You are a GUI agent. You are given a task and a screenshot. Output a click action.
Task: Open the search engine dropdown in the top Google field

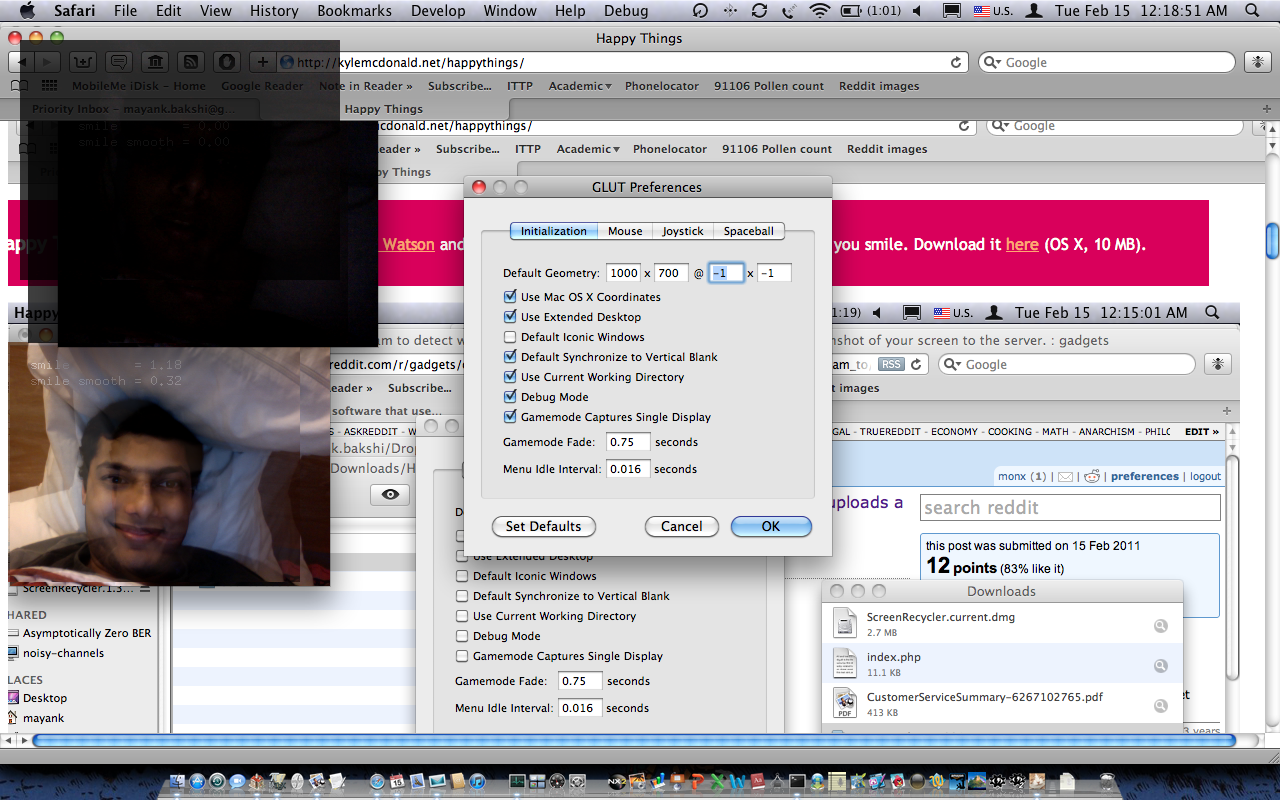pos(992,62)
